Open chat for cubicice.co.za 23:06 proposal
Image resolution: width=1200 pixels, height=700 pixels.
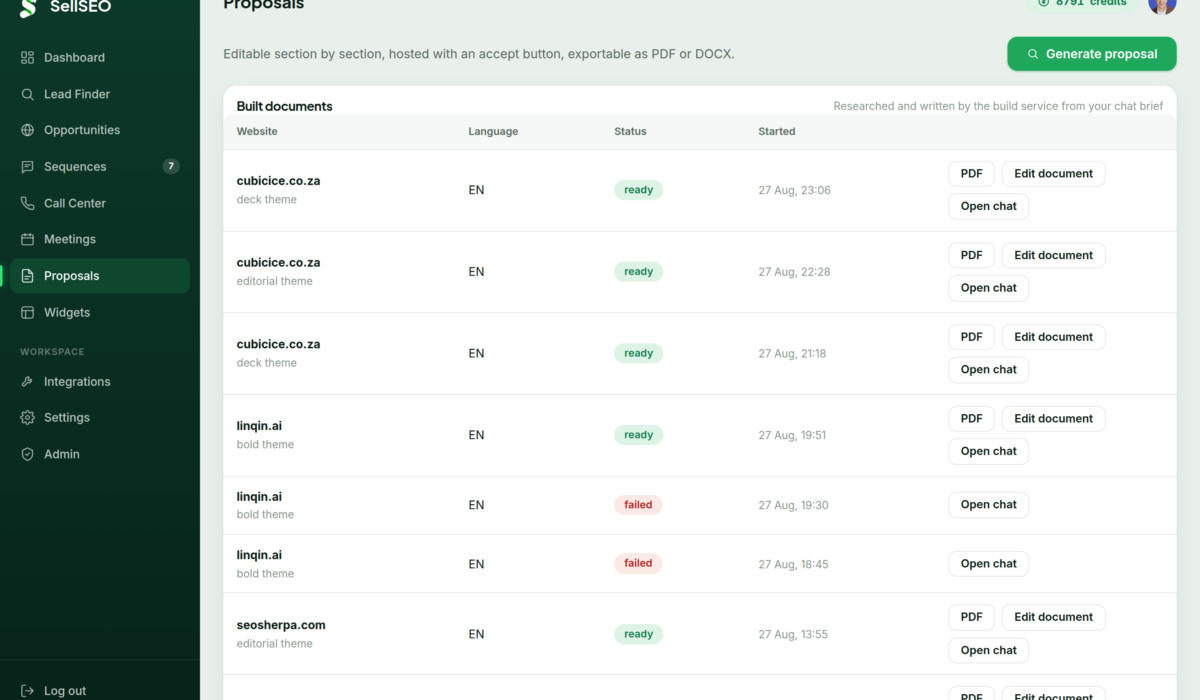coord(988,206)
